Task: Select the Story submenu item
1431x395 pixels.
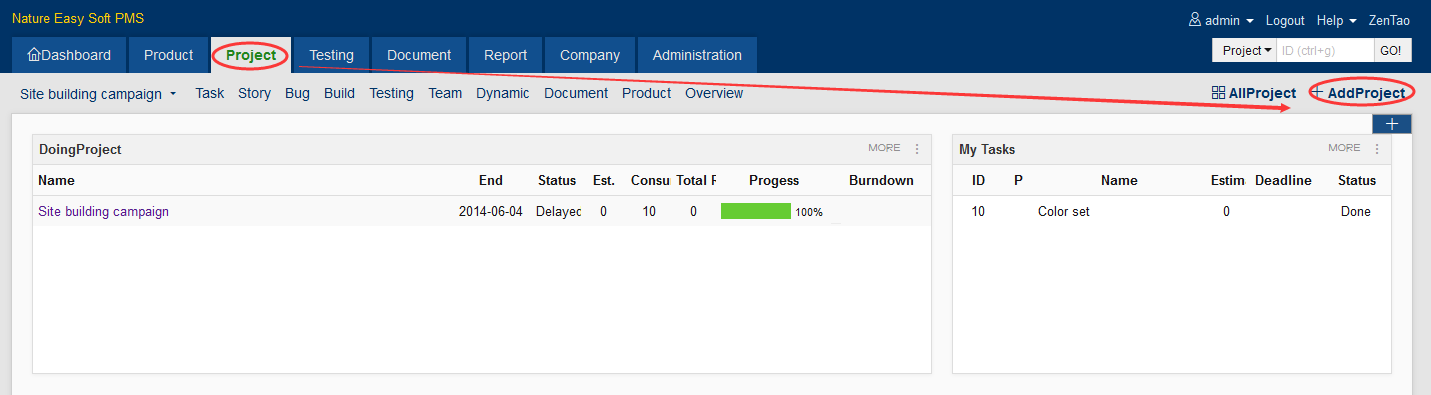Action: [x=254, y=93]
